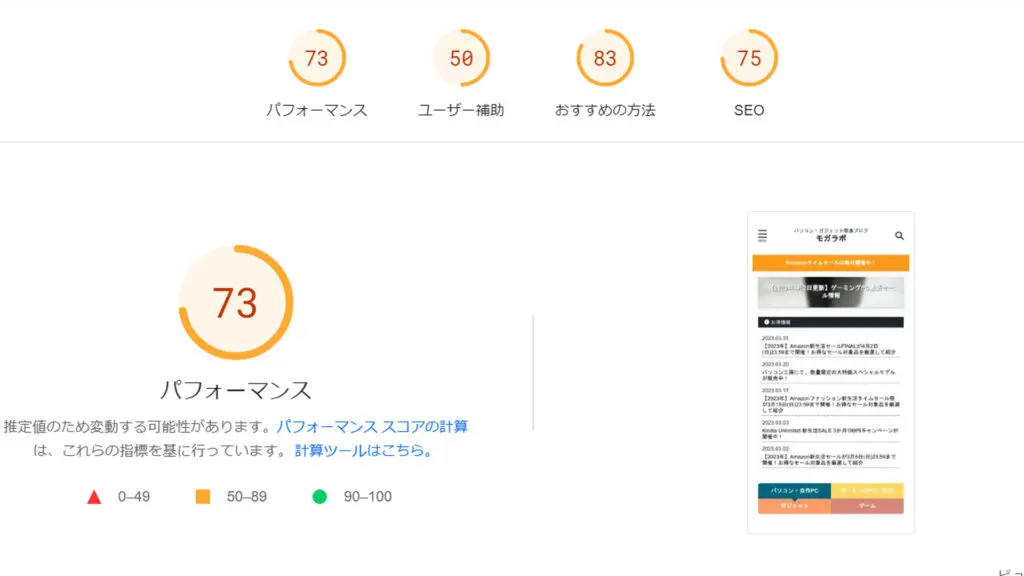
Task: Click the パソコン・自作PC category button in preview
Action: point(794,491)
